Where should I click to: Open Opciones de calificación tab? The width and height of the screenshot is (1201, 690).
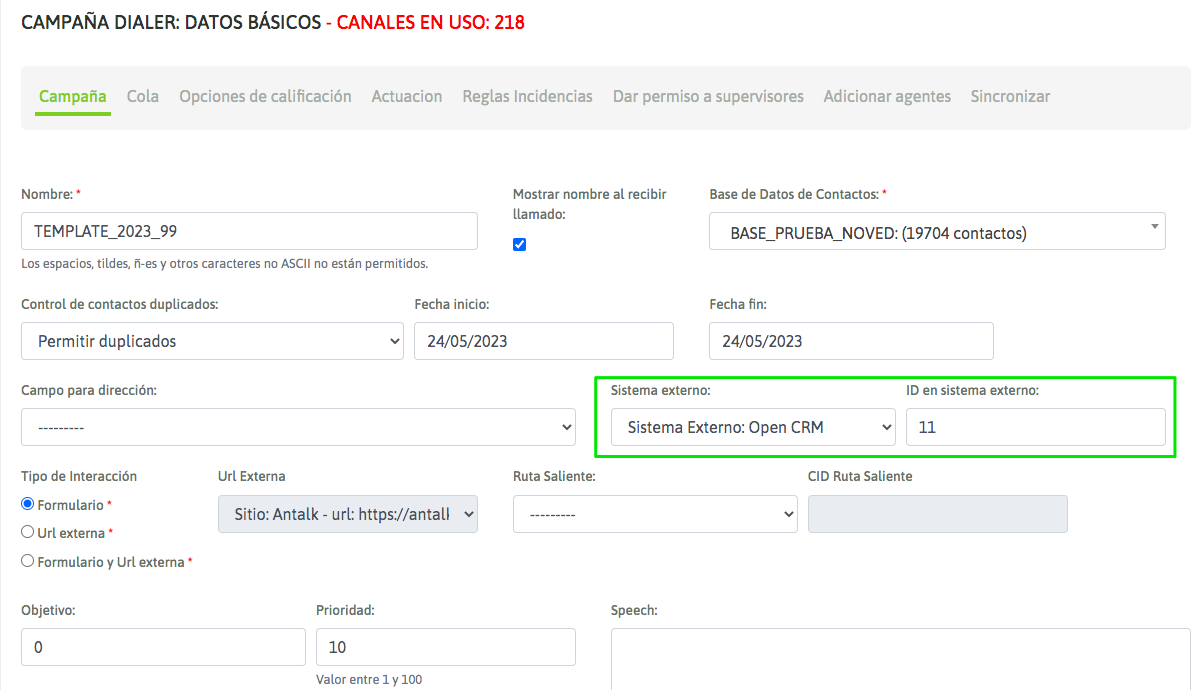265,97
